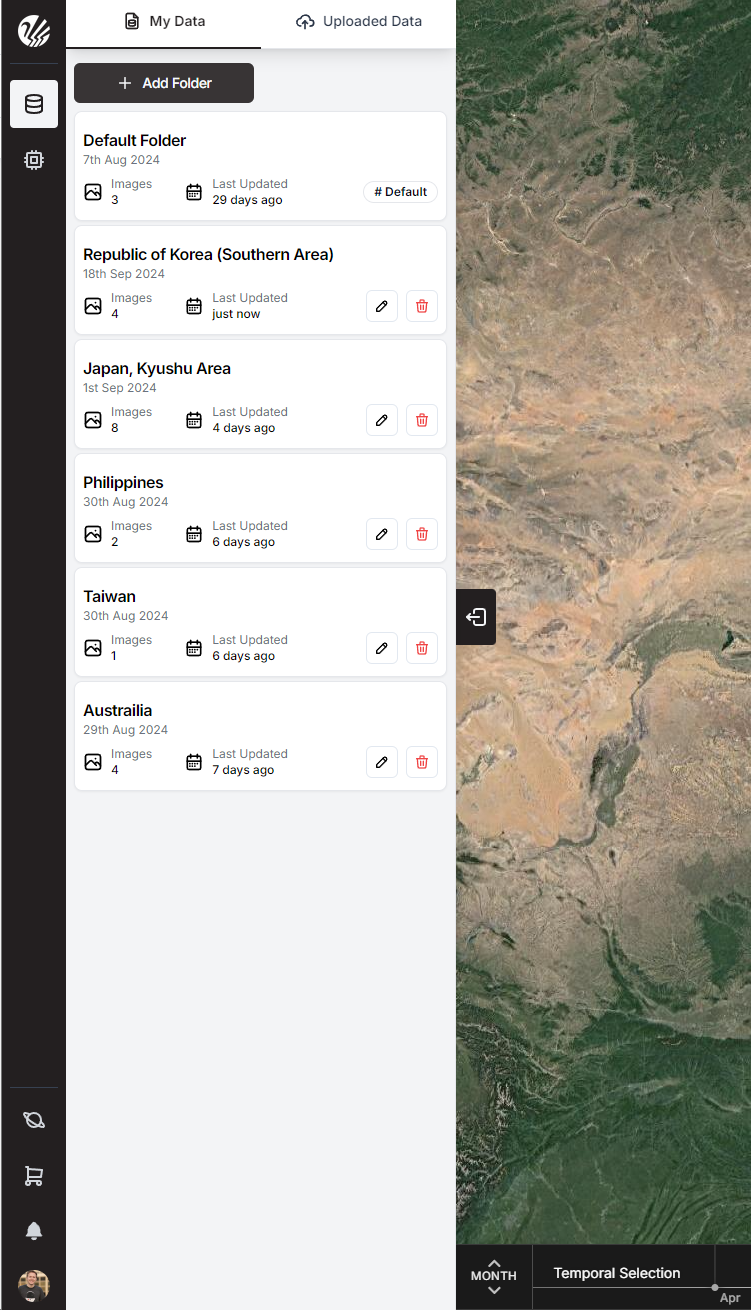This screenshot has height=1310, width=751.
Task: Delete the Philippines folder
Action: coord(421,534)
